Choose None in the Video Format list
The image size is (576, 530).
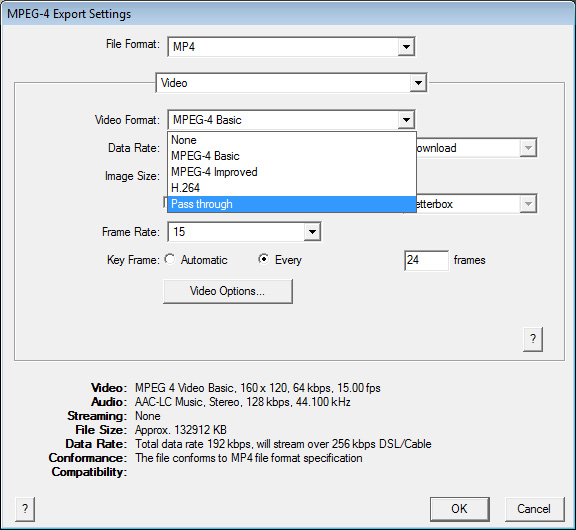click(x=292, y=140)
